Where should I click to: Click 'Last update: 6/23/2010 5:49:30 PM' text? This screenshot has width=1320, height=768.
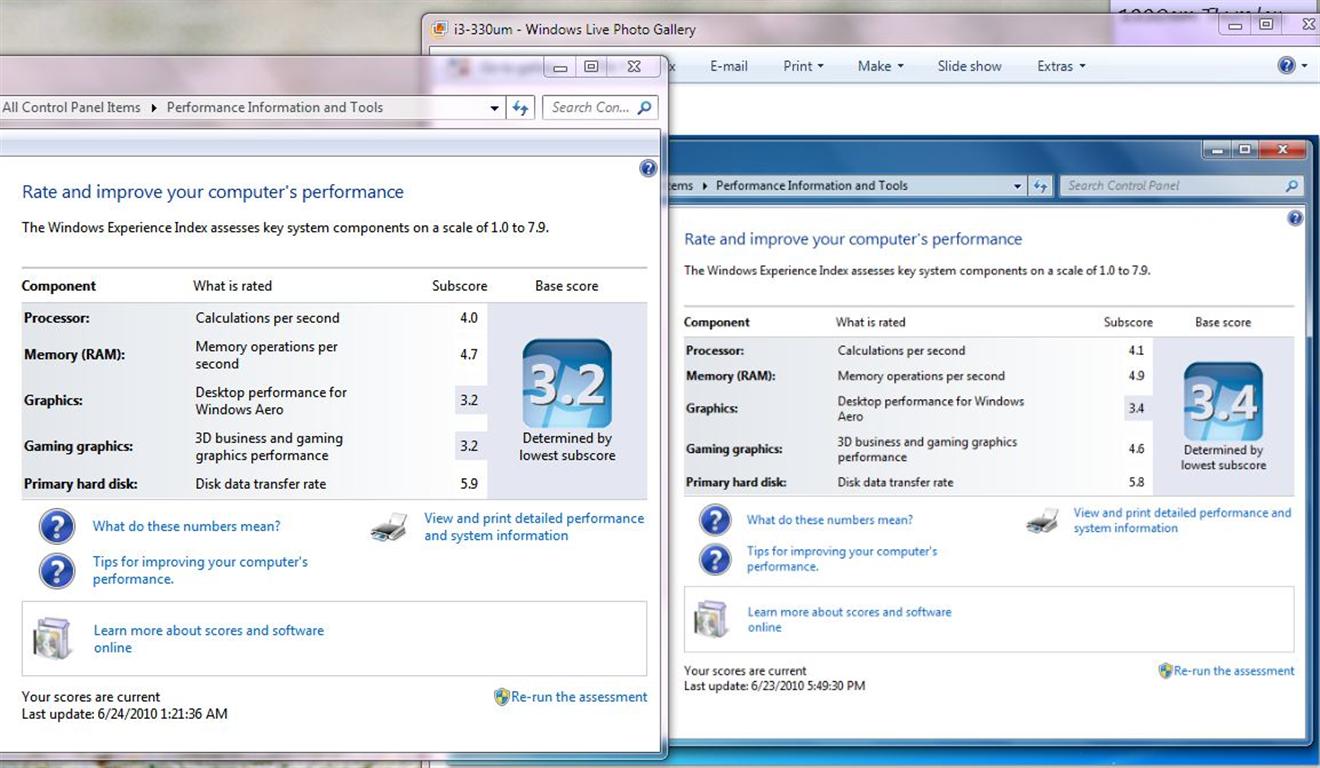click(x=775, y=686)
